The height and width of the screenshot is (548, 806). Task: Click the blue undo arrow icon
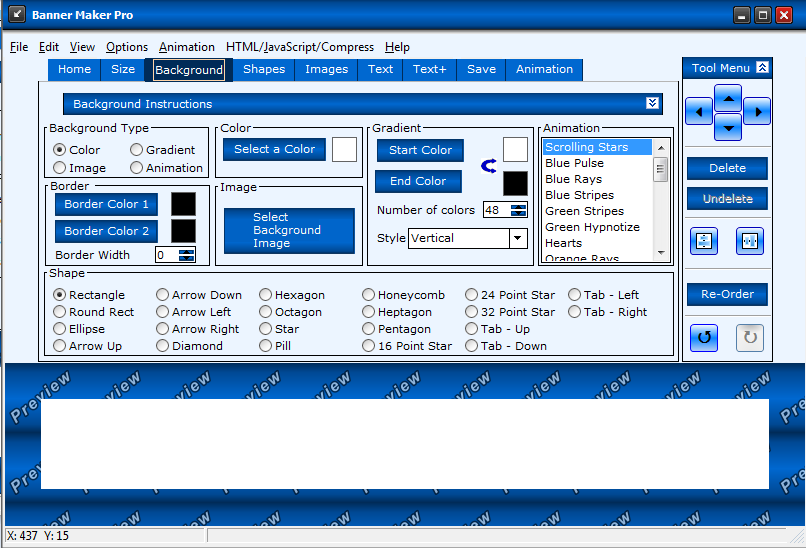704,338
